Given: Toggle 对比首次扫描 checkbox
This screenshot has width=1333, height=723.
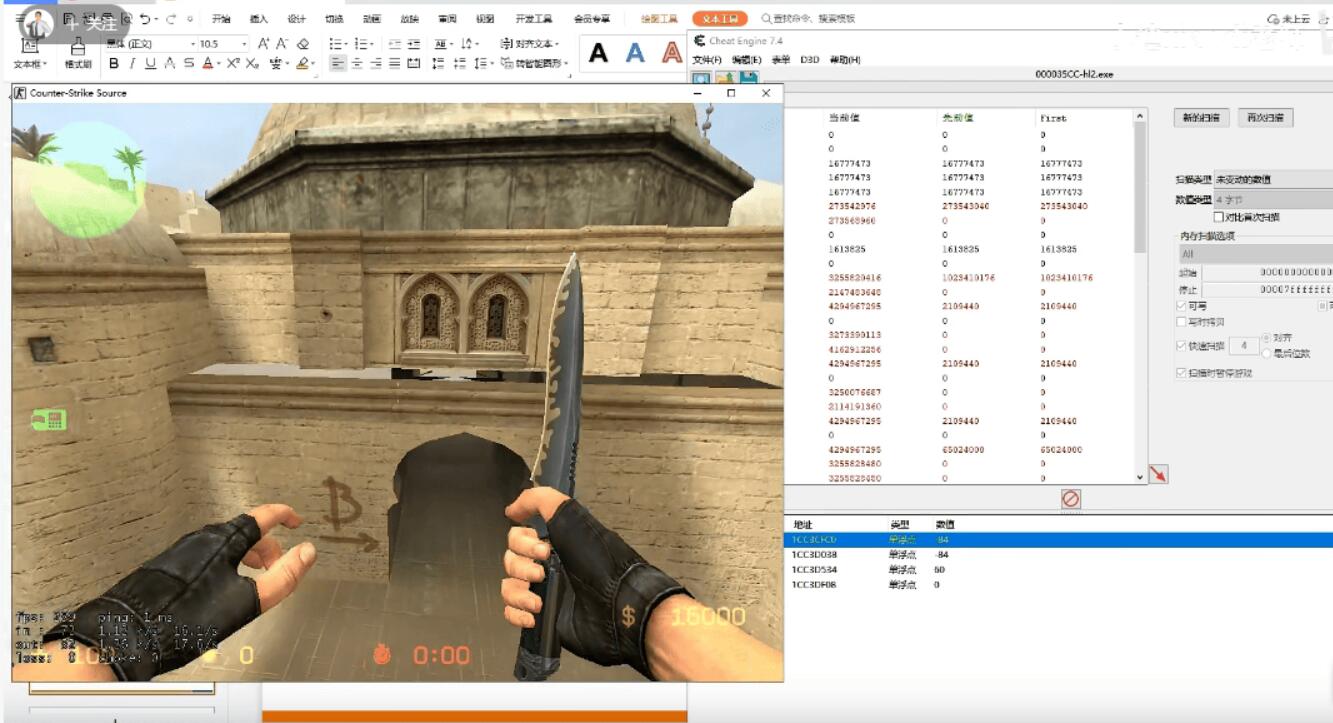Looking at the screenshot, I should pyautogui.click(x=1219, y=216).
